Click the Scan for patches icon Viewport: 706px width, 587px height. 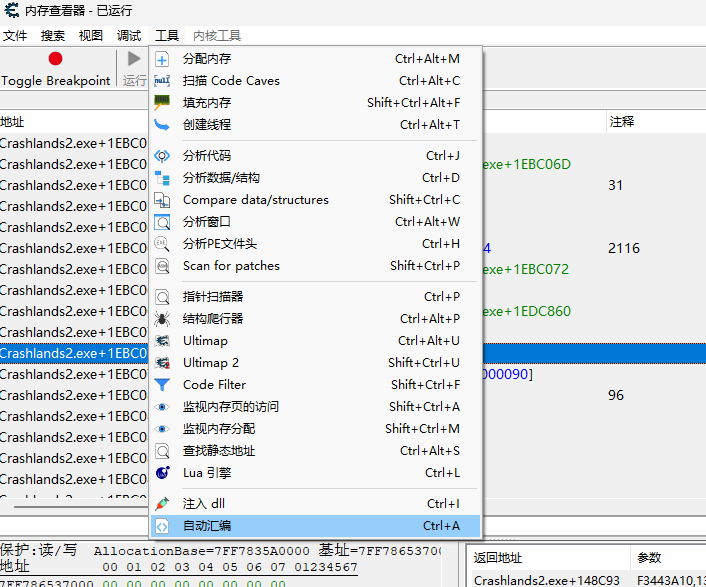(162, 266)
